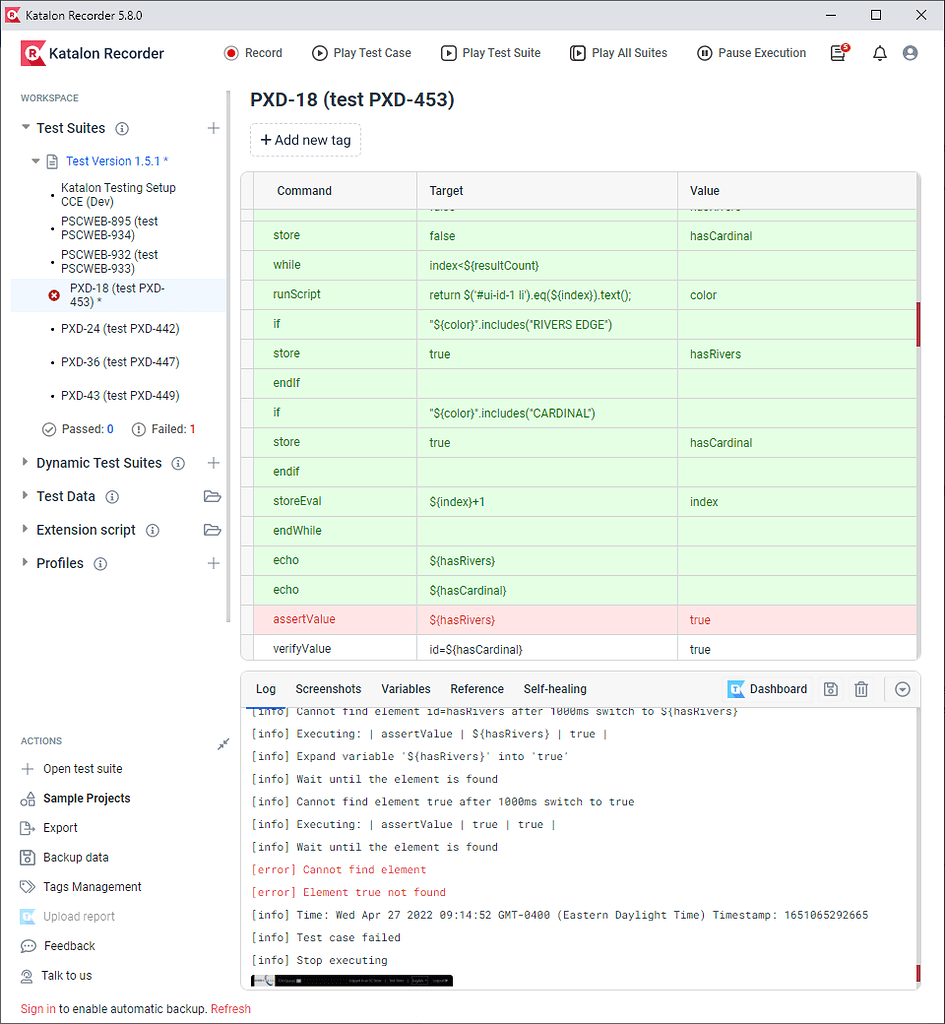The image size is (945, 1024).
Task: Open notifications bell icon
Action: click(880, 53)
